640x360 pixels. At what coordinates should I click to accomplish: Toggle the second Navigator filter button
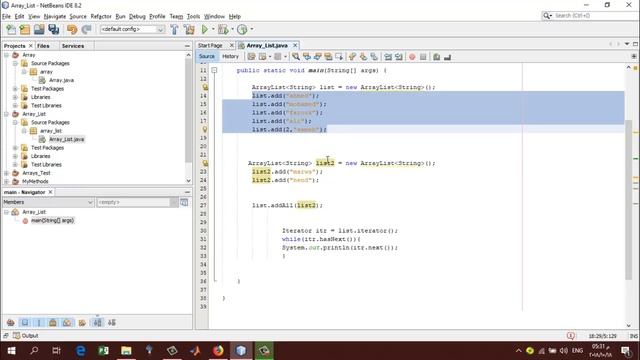point(25,322)
